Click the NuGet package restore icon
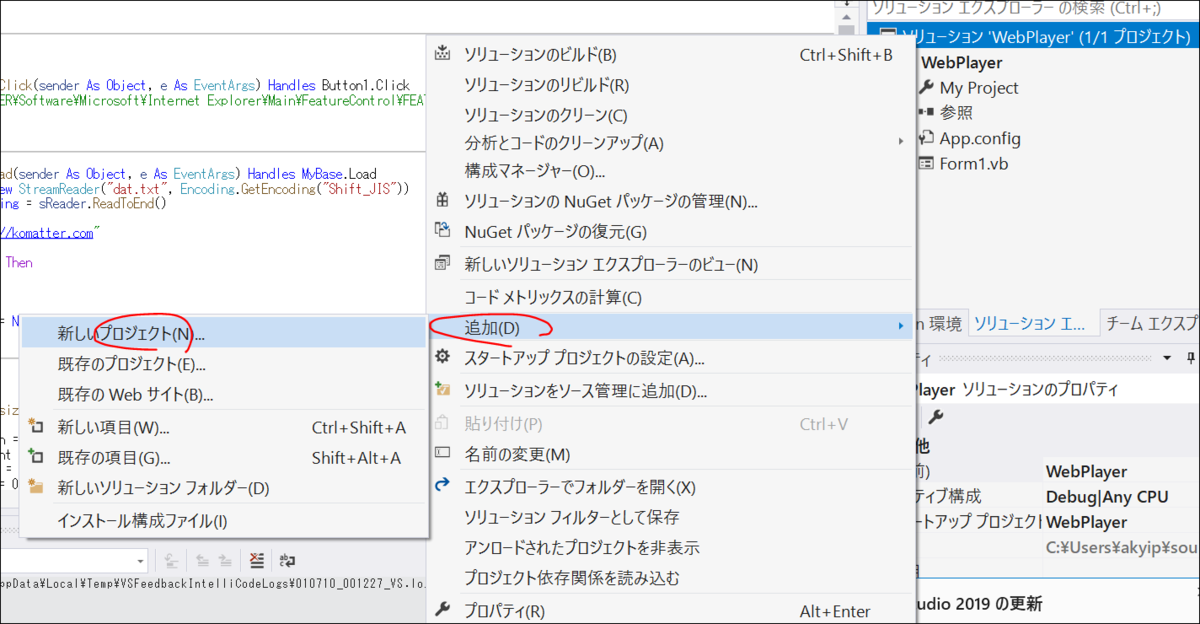The width and height of the screenshot is (1200, 624). [x=440, y=231]
